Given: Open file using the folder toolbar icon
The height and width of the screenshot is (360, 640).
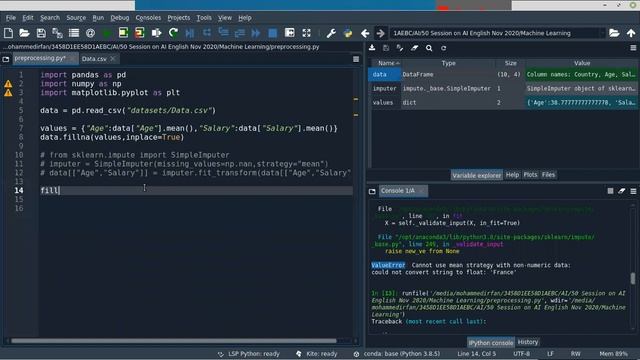Looking at the screenshot, I should point(24,33).
